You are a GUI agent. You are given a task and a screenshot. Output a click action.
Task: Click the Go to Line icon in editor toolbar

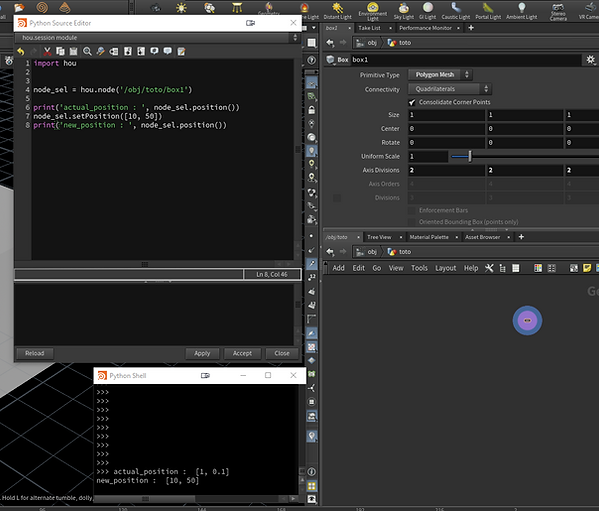(x=114, y=51)
